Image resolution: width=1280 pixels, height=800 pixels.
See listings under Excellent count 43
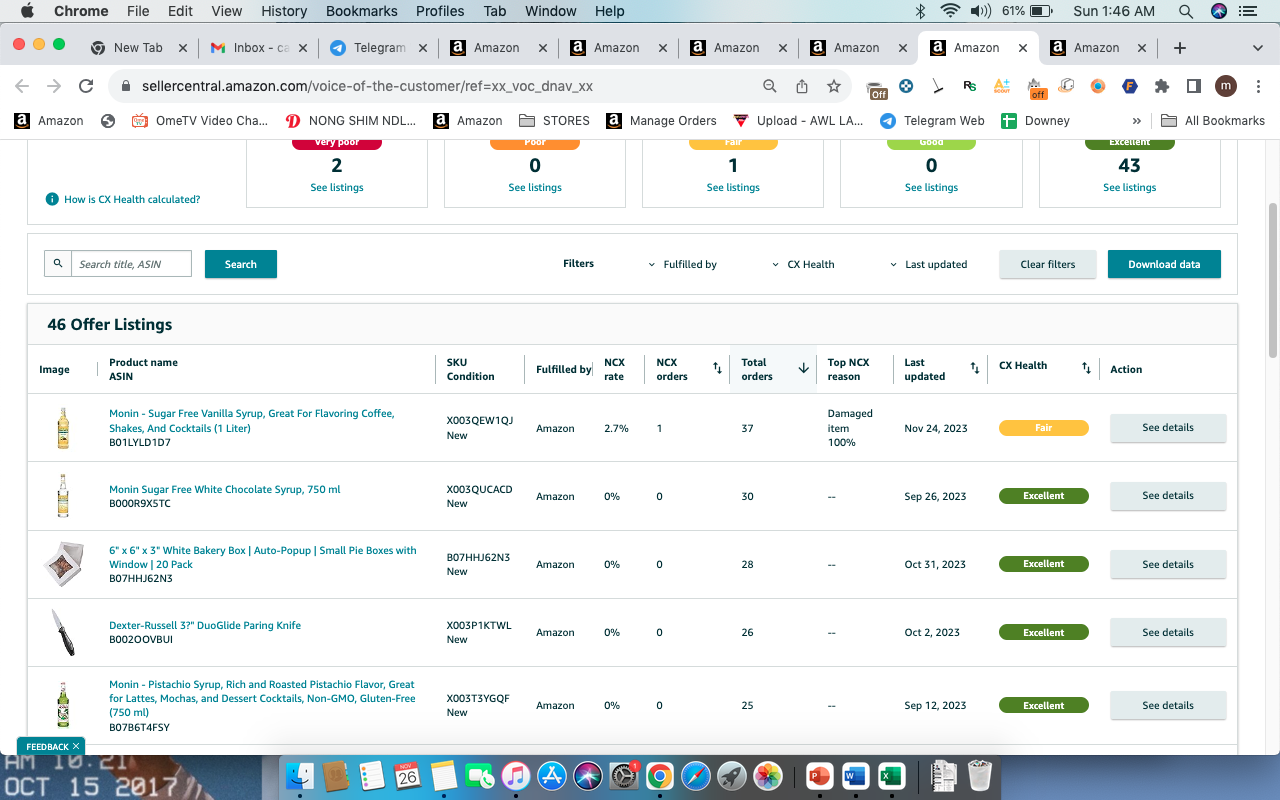coord(1130,188)
